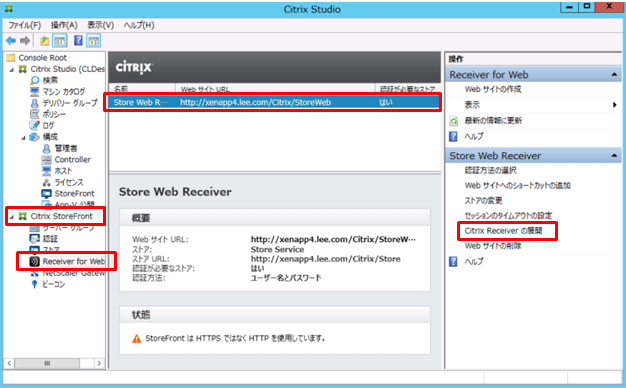Click the tree pane horizontal scrollbar thumb
Screen dimensions: 626x388
coord(47,363)
